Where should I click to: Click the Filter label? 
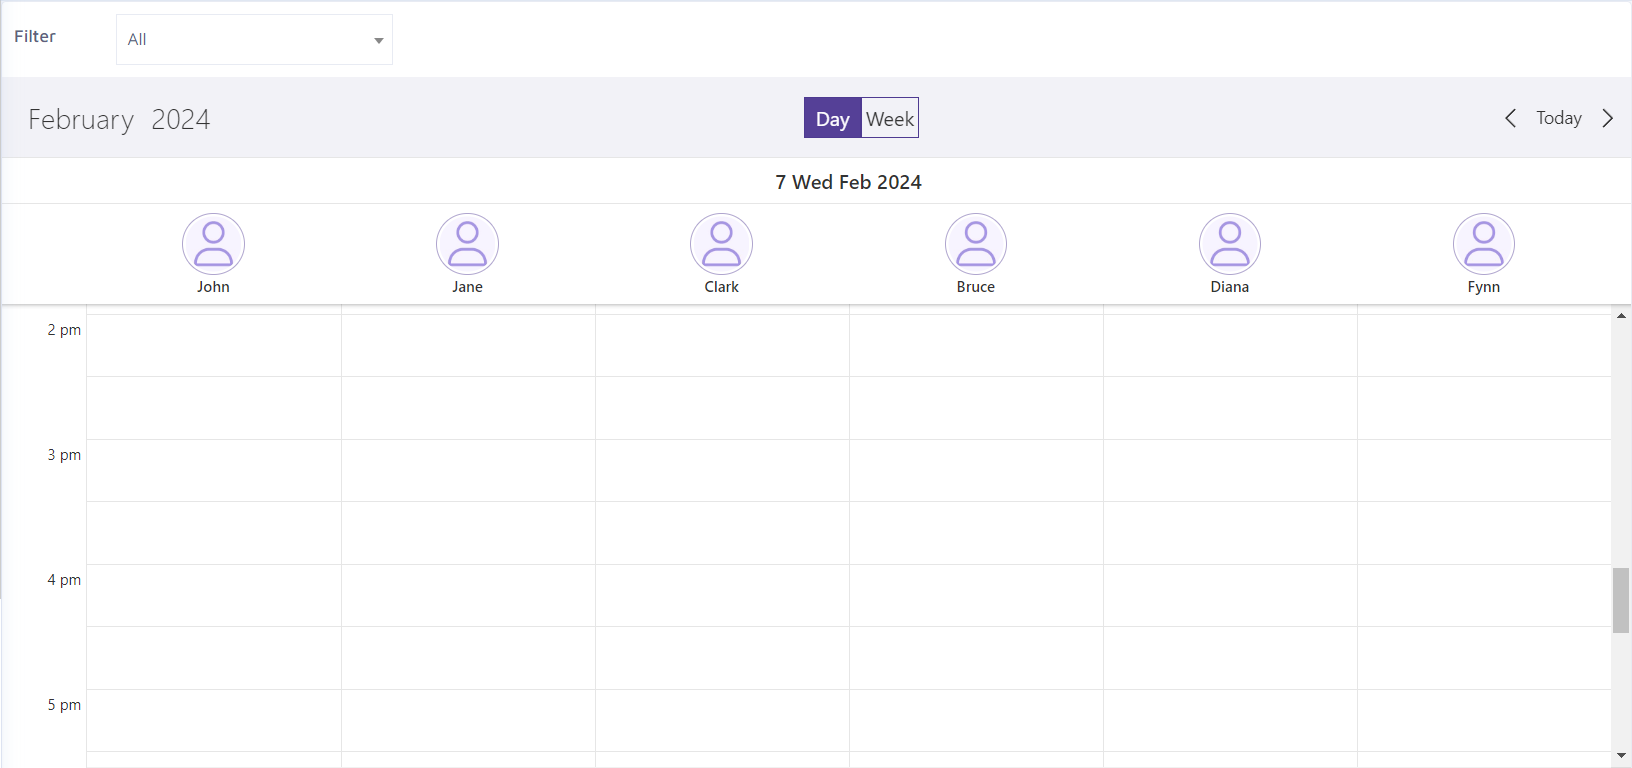pyautogui.click(x=35, y=36)
